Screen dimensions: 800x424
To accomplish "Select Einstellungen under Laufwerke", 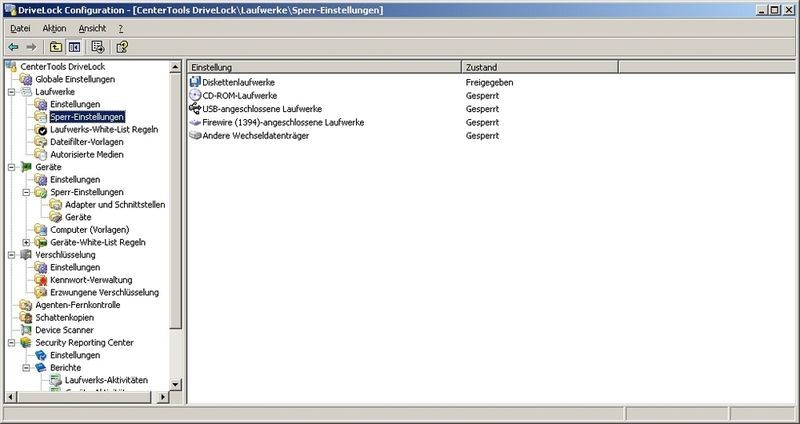I will point(75,104).
